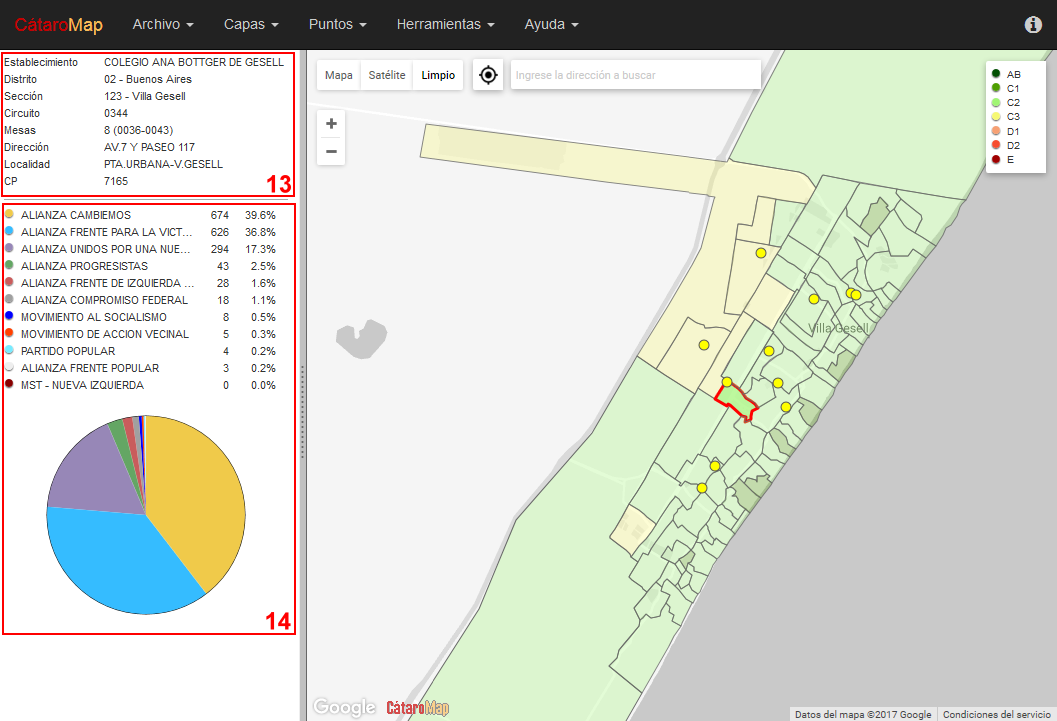
Task: Click the Distrito value 02 - Buenos Aires
Action: [x=148, y=79]
